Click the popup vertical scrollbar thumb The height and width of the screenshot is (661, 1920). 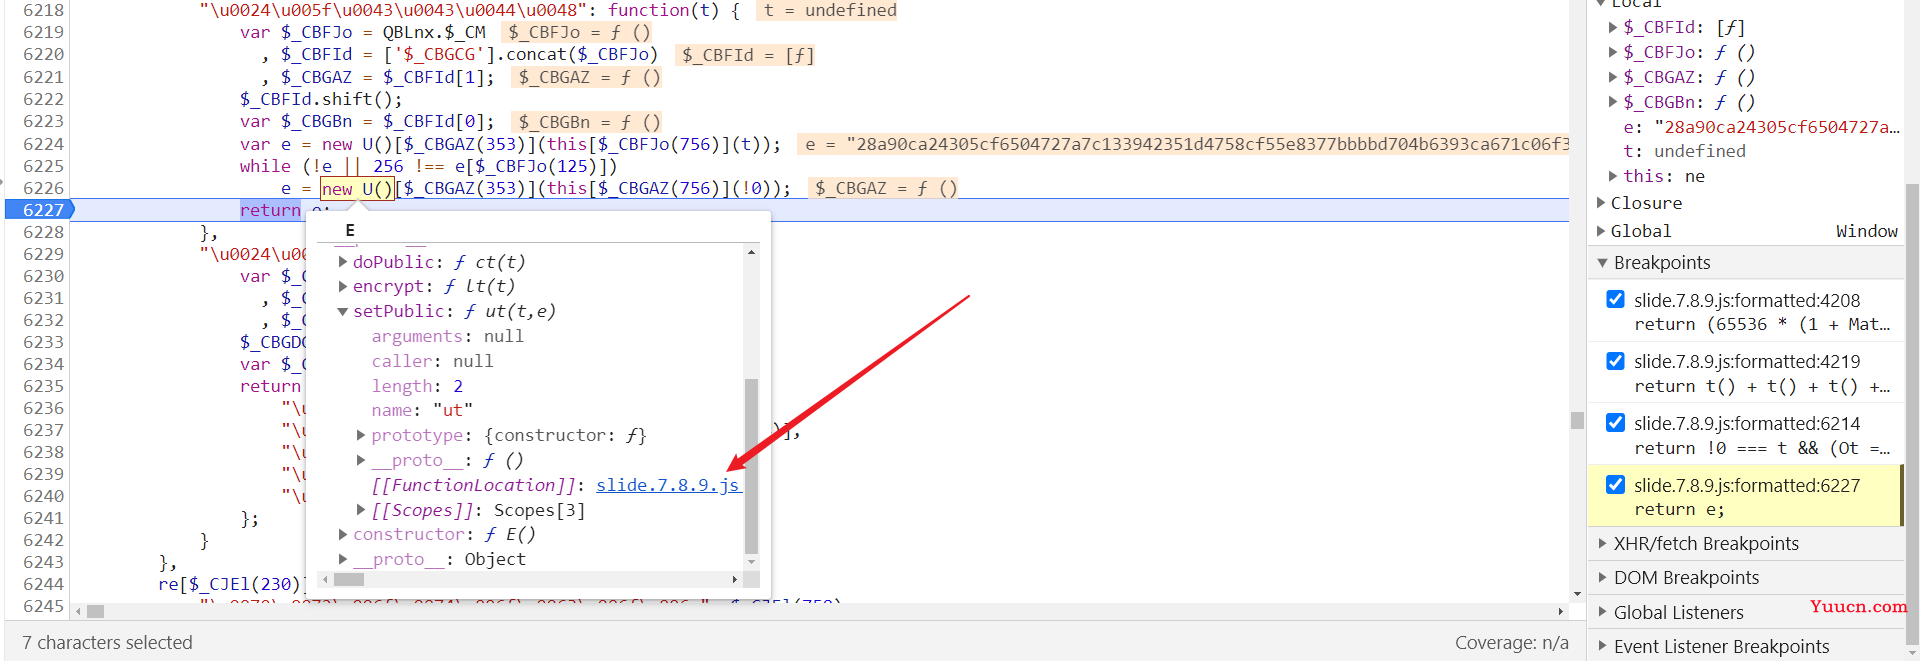[751, 465]
